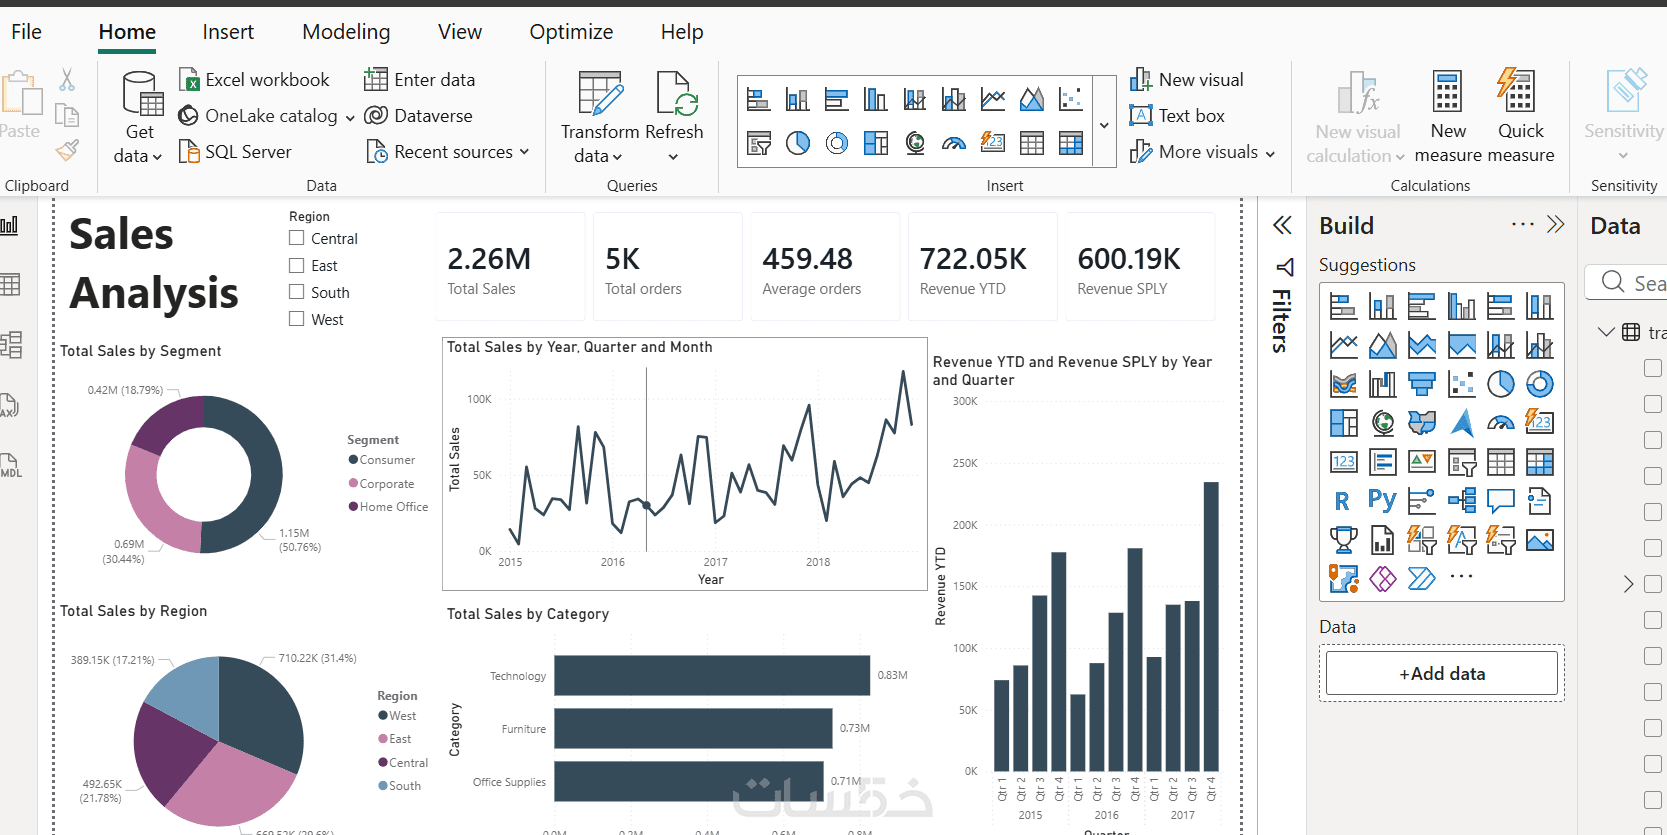1667x835 pixels.
Task: Insert a Paginated report visual
Action: pos(1383,541)
